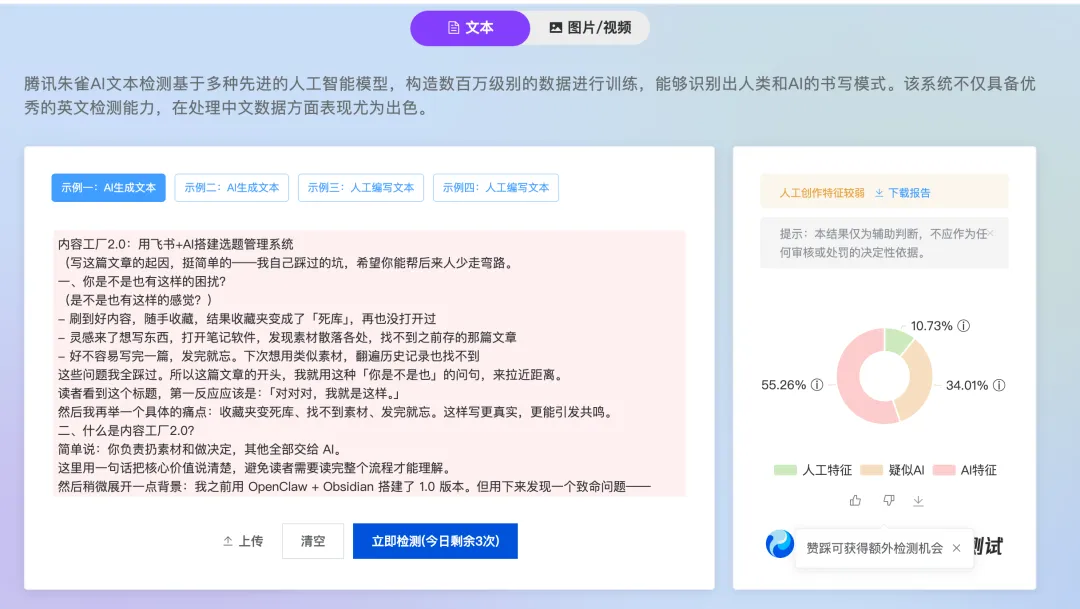Close the 提示 hint notice
The width and height of the screenshot is (1080, 609).
point(990,234)
